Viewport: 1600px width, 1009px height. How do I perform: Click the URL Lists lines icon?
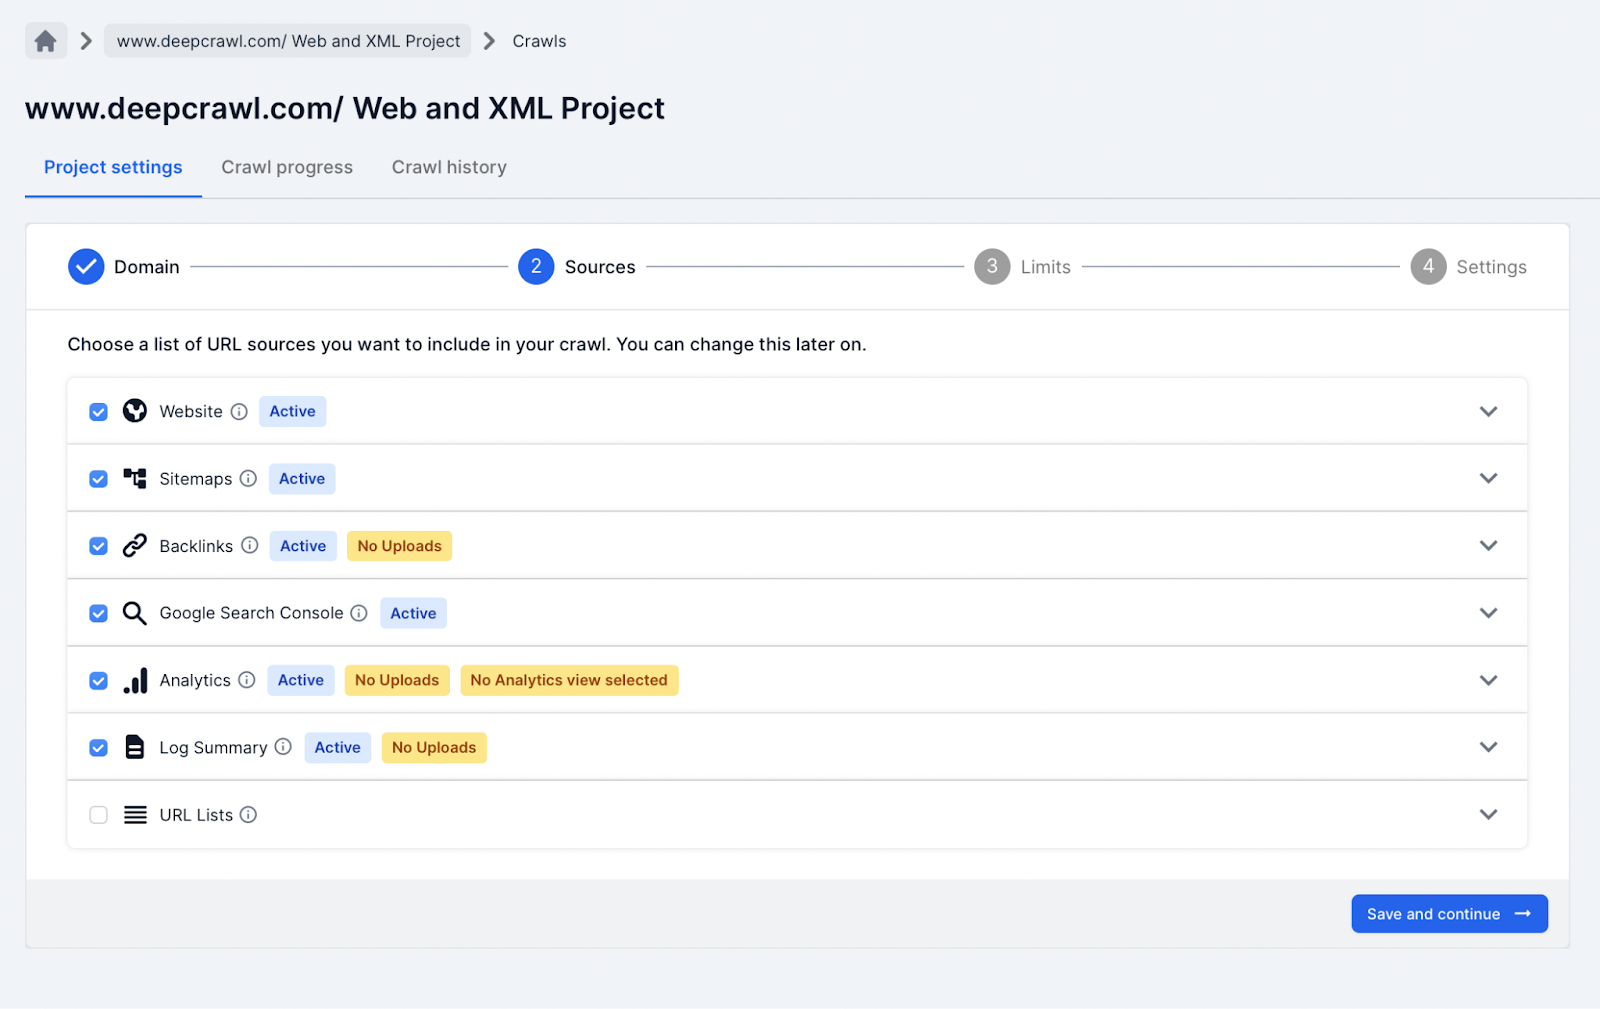point(135,815)
